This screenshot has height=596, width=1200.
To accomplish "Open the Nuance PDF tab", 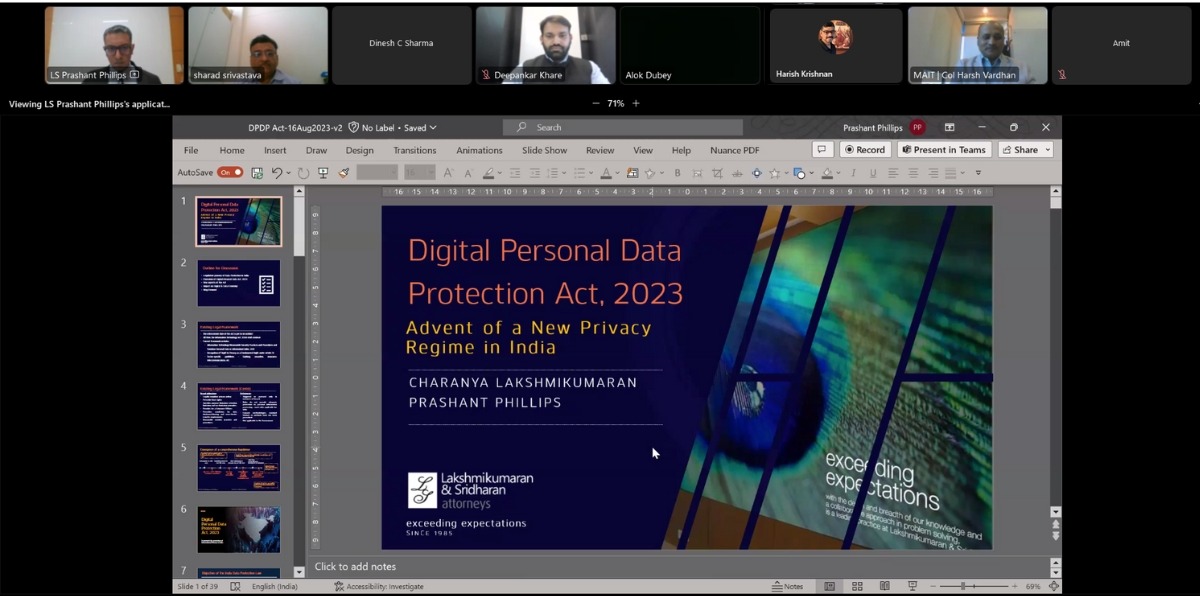I will click(735, 150).
